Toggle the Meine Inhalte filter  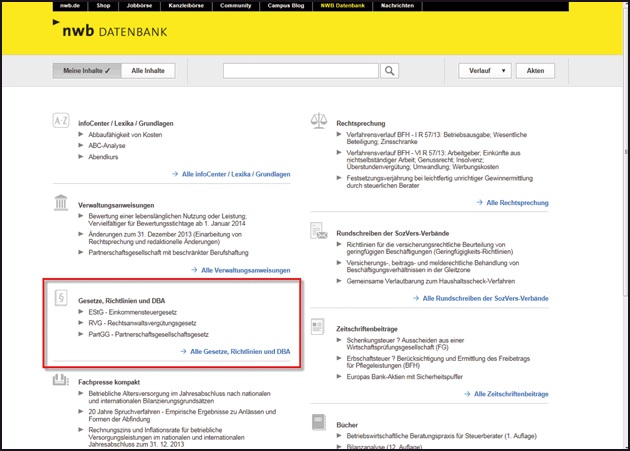[x=87, y=71]
